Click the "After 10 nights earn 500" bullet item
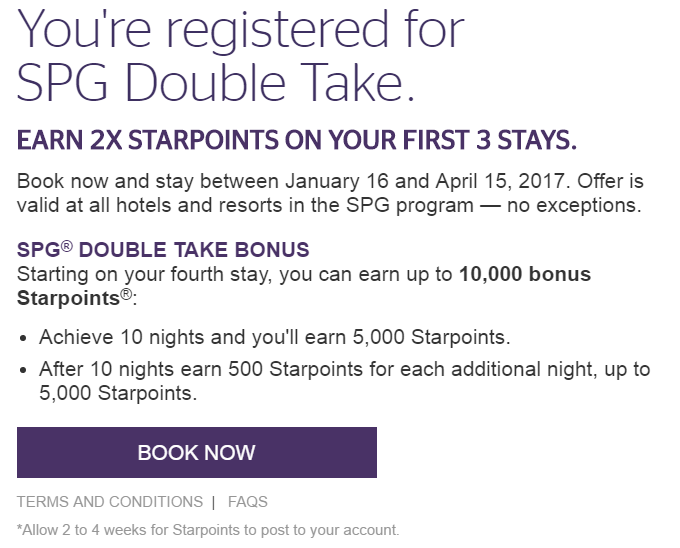Screen dimensions: 680x548 (x=344, y=381)
